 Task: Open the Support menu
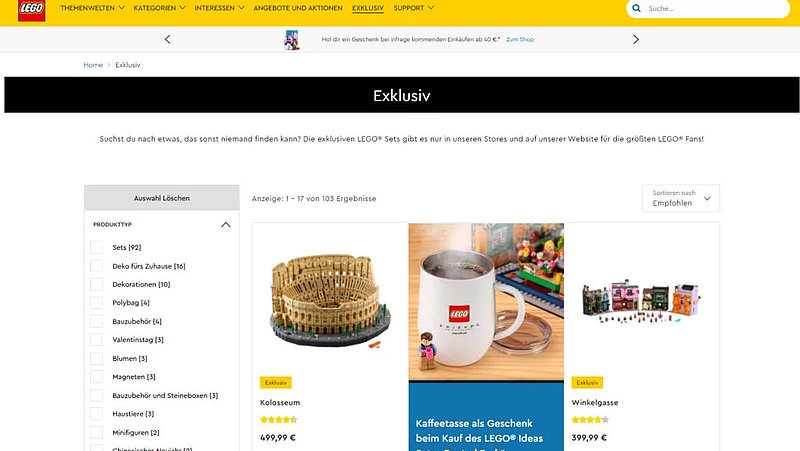pyautogui.click(x=413, y=8)
